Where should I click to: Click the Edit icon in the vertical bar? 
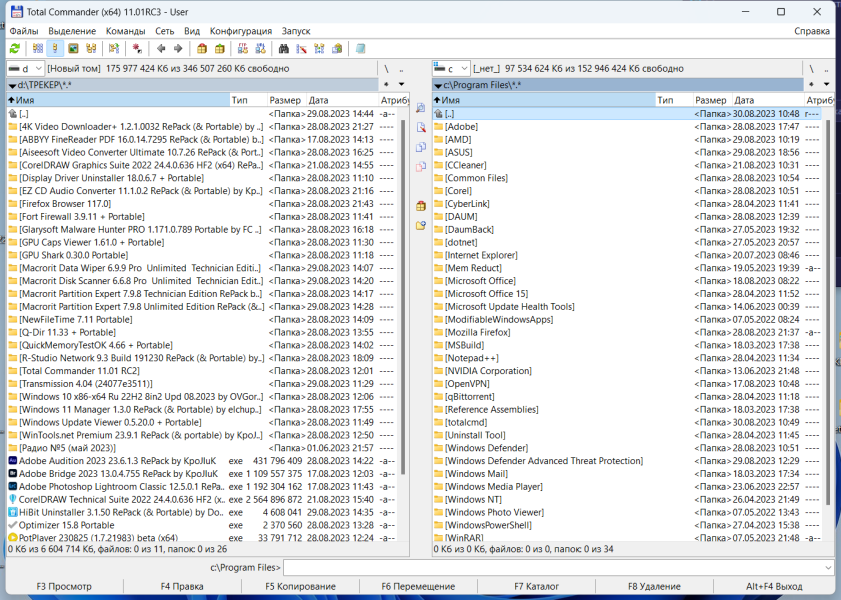click(x=420, y=127)
